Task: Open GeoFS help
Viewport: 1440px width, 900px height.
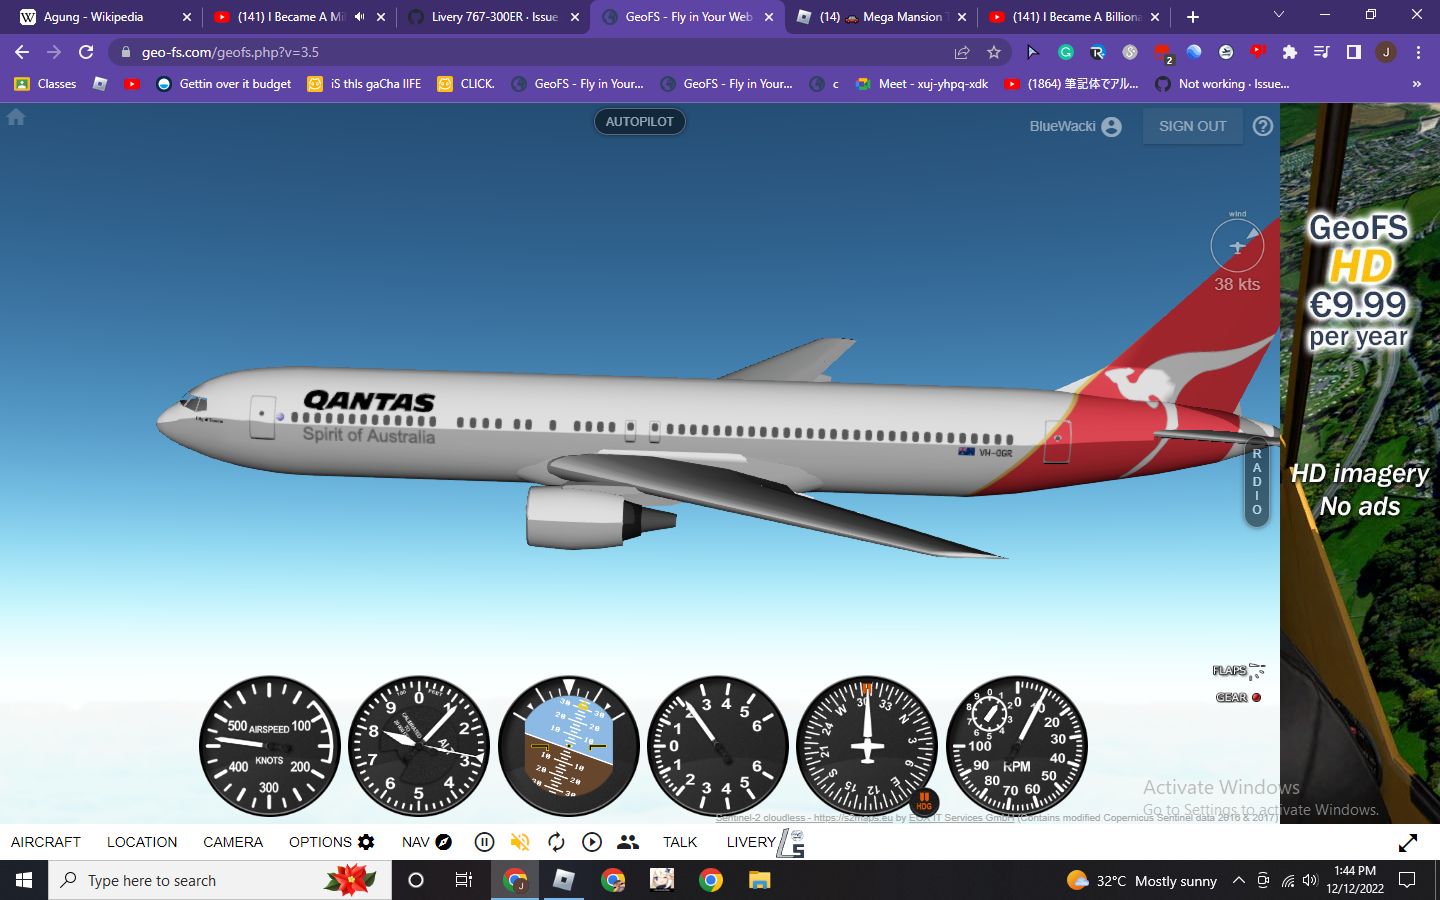Action: pos(1262,126)
